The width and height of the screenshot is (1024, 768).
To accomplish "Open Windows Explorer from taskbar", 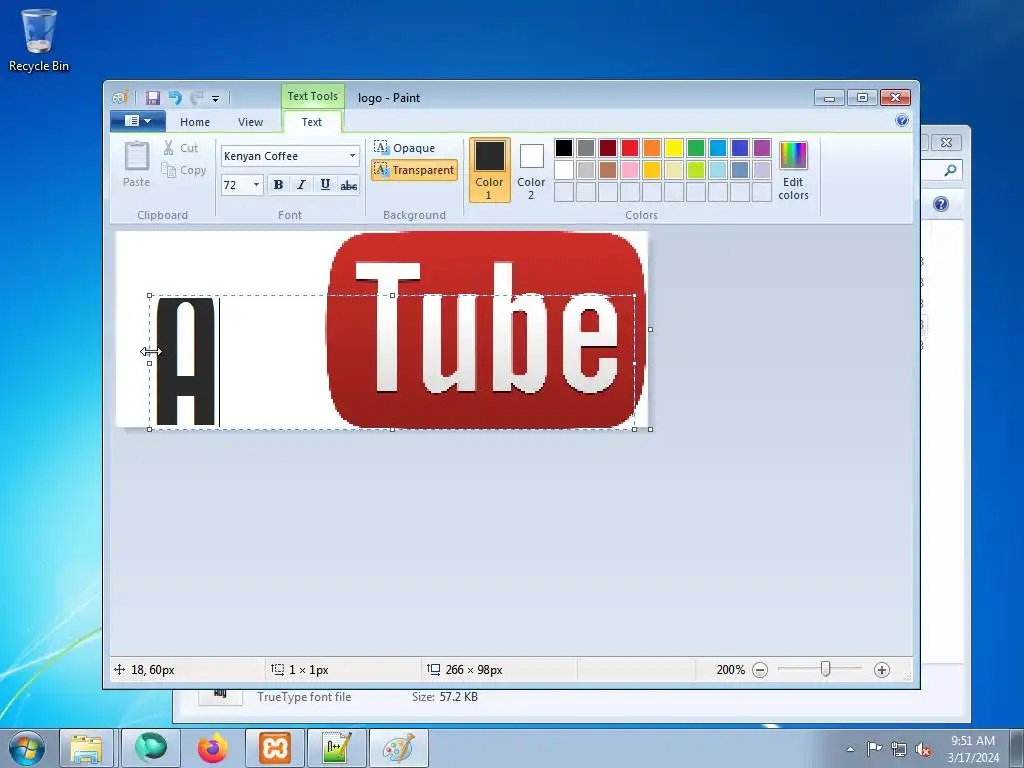I will 87,748.
